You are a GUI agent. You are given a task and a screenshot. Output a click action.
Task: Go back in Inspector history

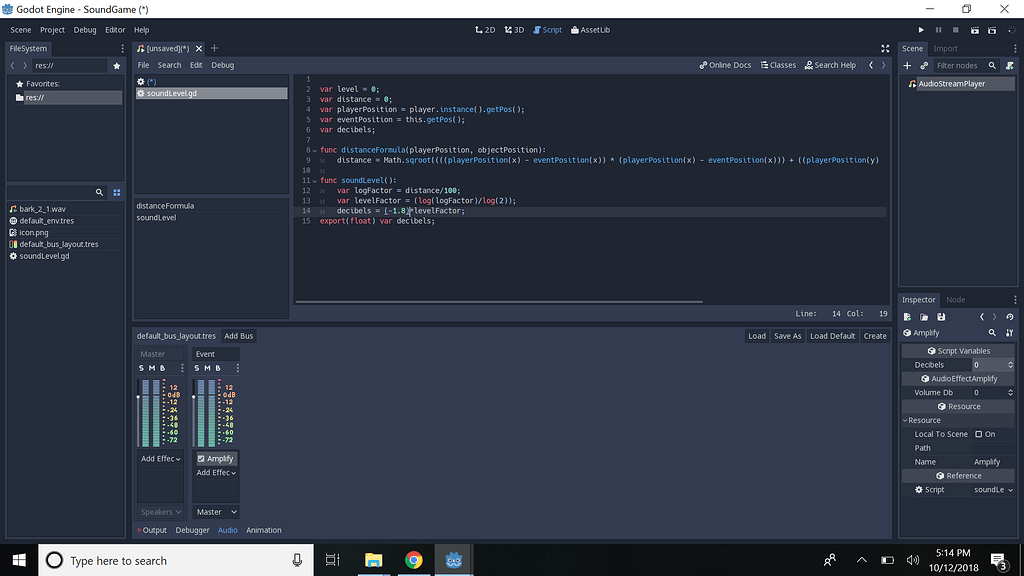982,317
